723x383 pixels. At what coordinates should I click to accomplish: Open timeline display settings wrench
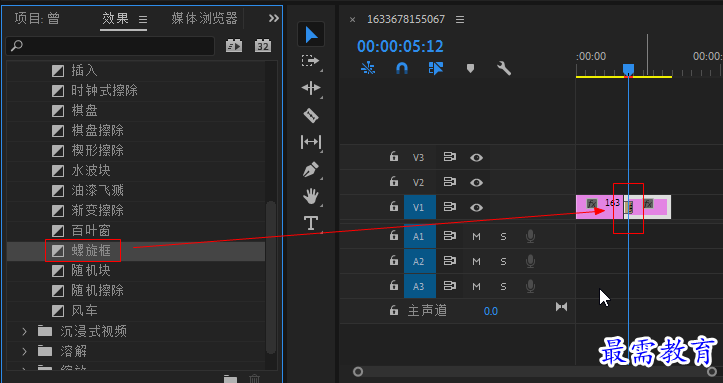point(504,68)
